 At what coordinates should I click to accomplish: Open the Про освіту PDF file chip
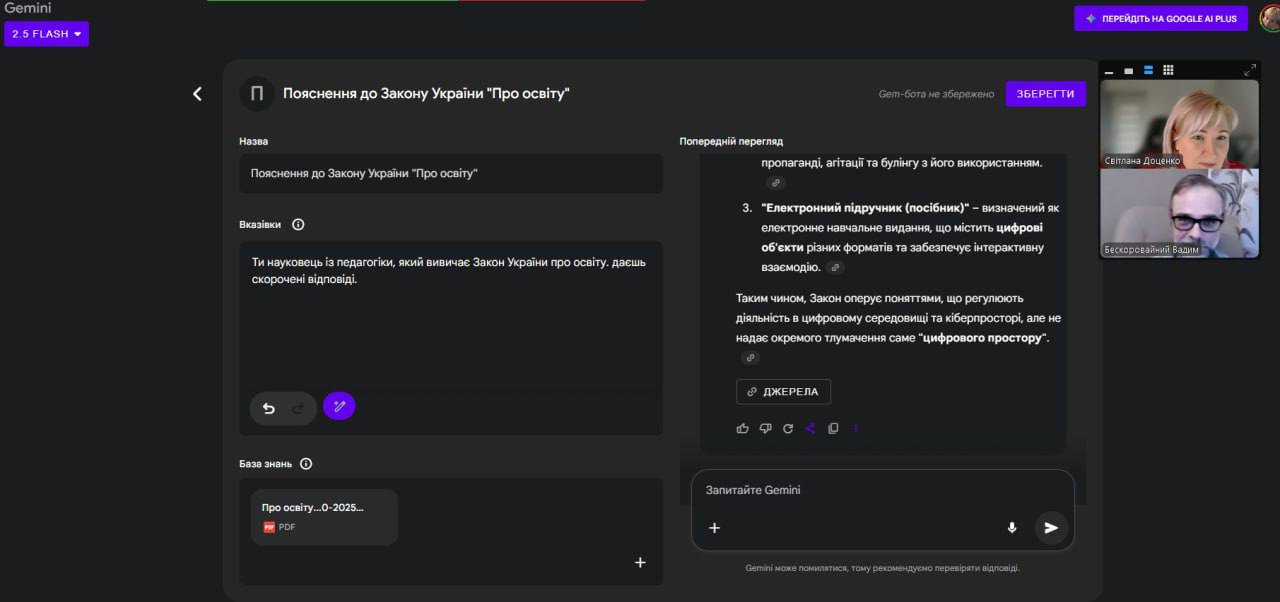coord(324,516)
